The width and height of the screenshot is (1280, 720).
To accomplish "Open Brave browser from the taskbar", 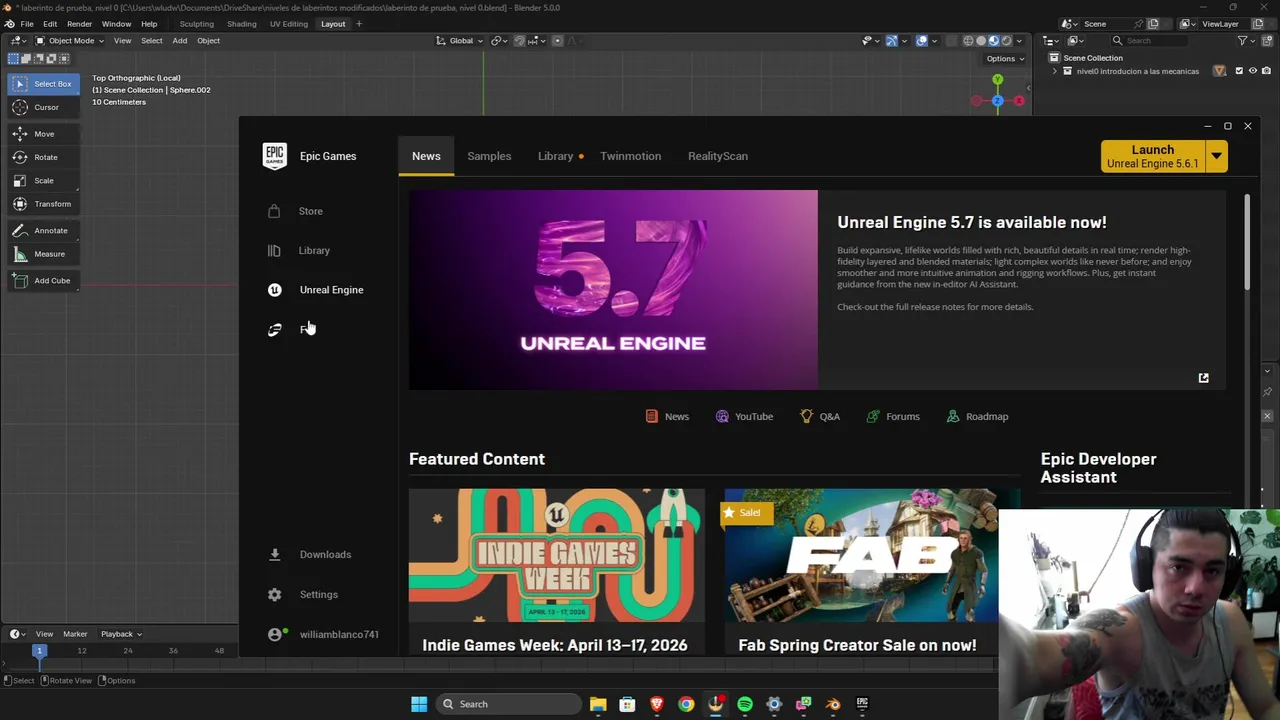I will 657,704.
